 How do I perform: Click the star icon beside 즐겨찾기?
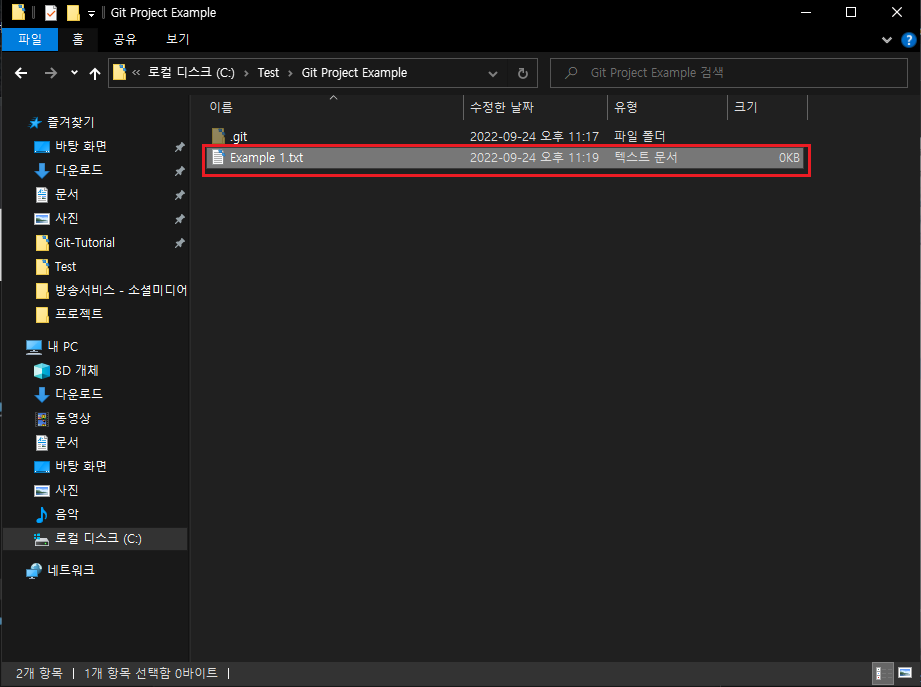coord(35,123)
